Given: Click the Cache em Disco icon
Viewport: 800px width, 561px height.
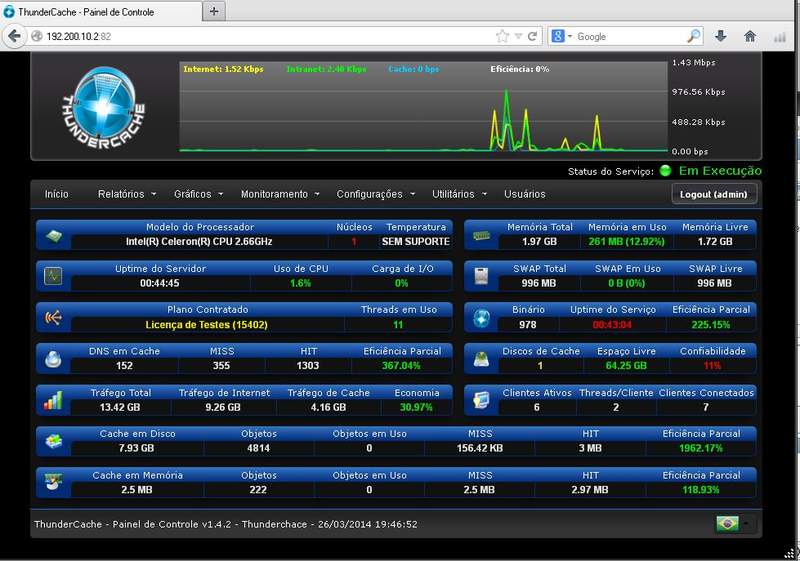Looking at the screenshot, I should click(x=54, y=441).
